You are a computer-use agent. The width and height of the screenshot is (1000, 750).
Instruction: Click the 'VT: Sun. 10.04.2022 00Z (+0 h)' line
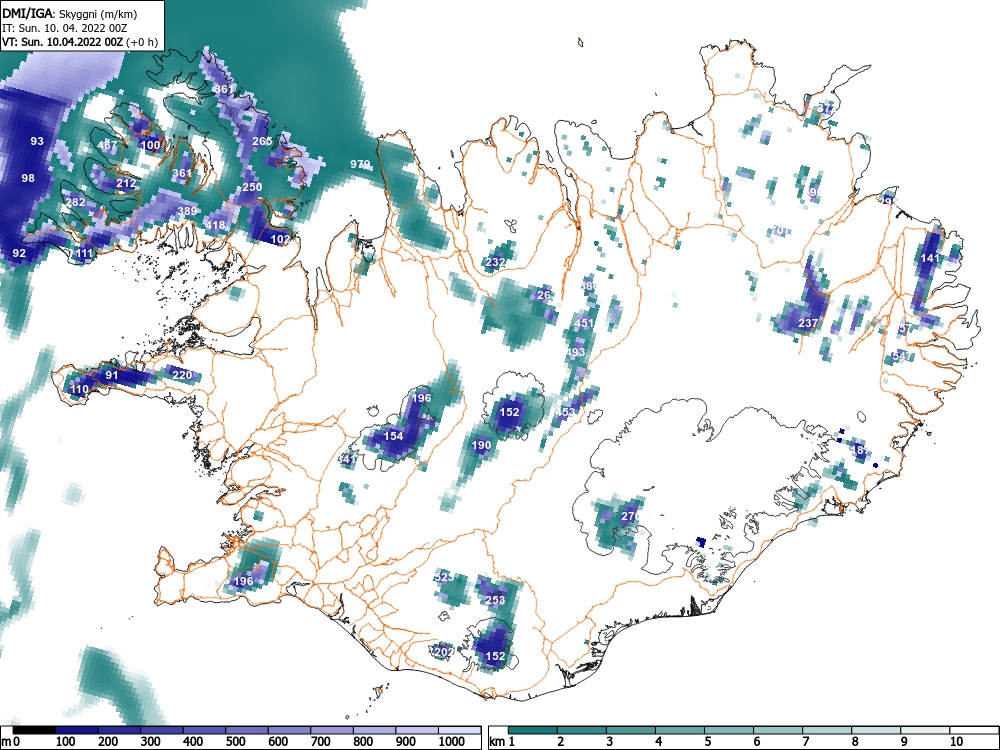79,43
